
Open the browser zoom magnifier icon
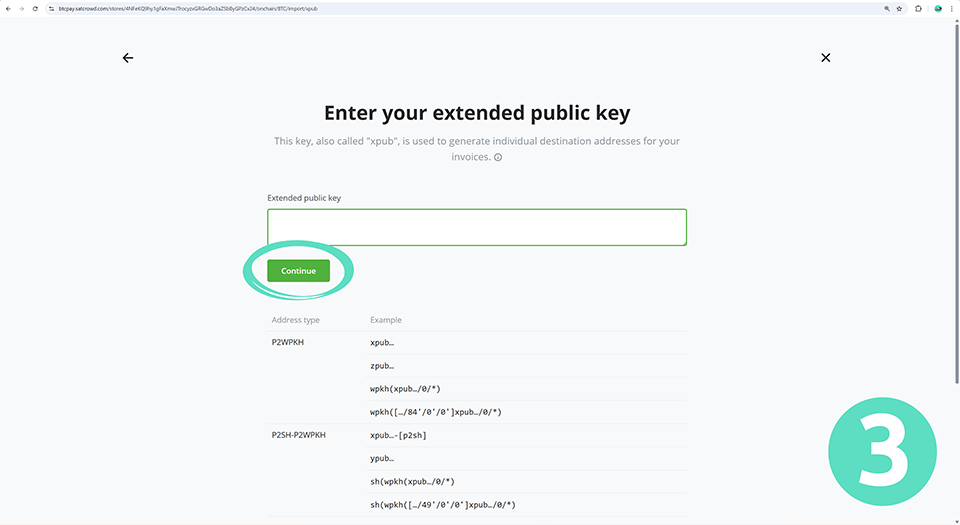coord(887,8)
